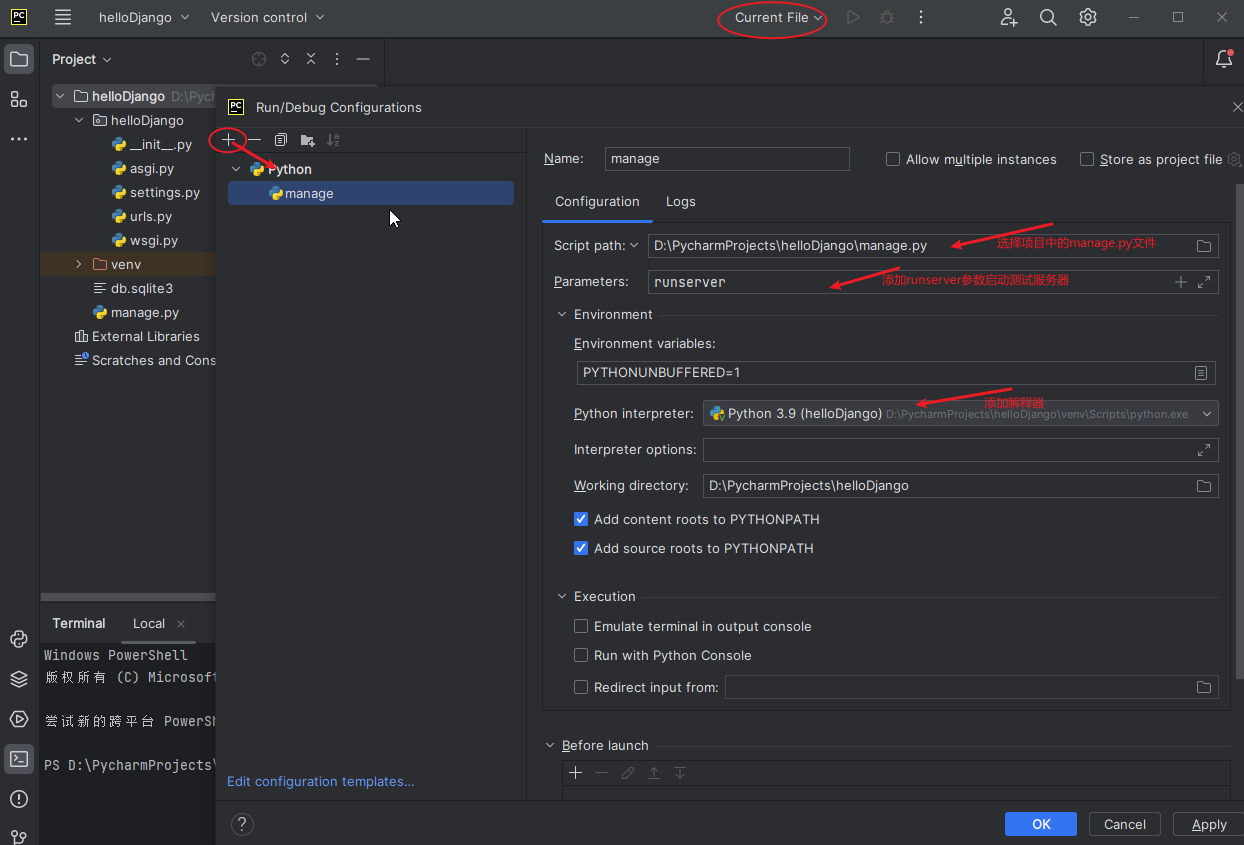Open the Code With Me add-user icon
This screenshot has width=1244, height=845.
click(1009, 17)
